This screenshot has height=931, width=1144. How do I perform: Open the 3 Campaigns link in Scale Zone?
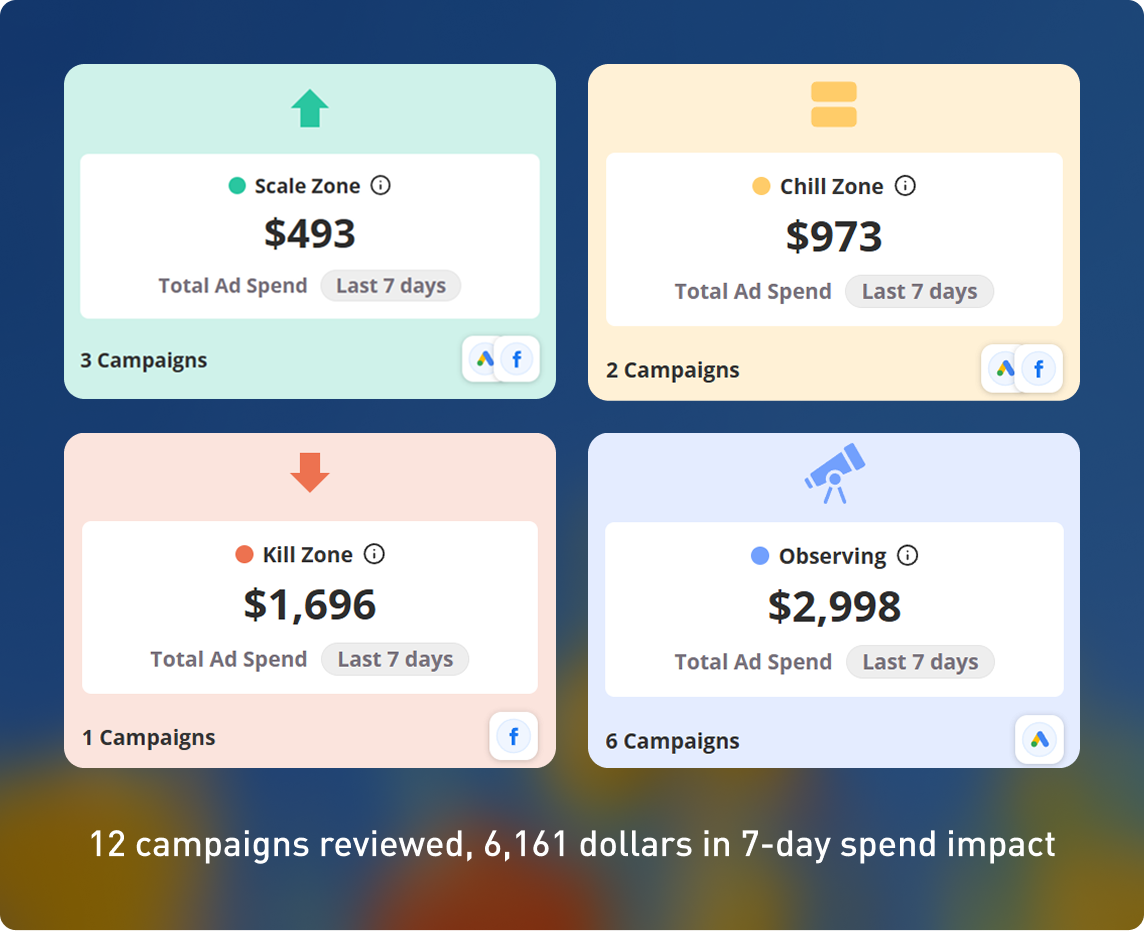click(x=144, y=360)
